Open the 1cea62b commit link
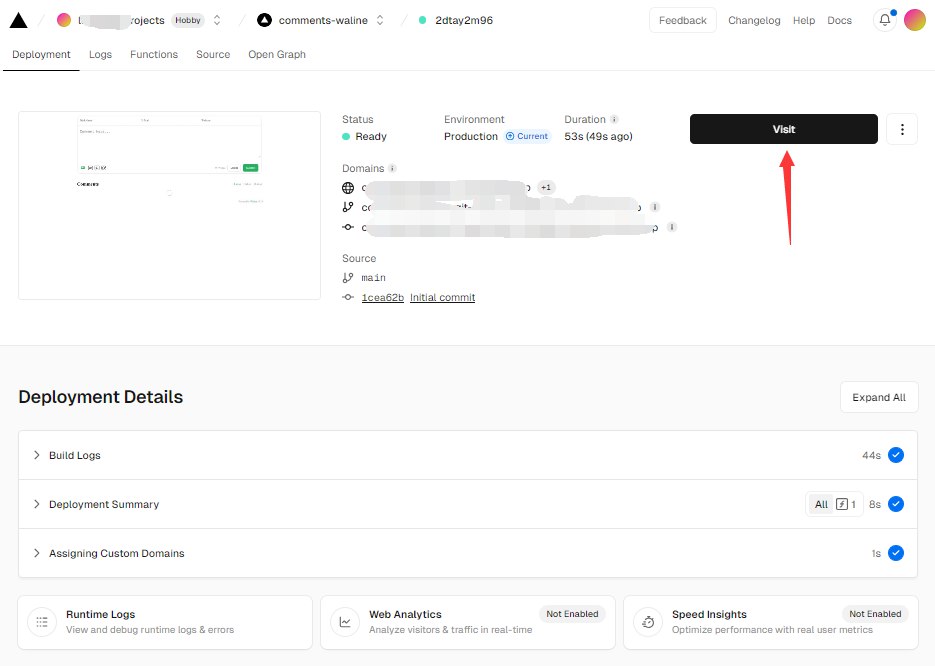The height and width of the screenshot is (666, 935). (x=382, y=298)
